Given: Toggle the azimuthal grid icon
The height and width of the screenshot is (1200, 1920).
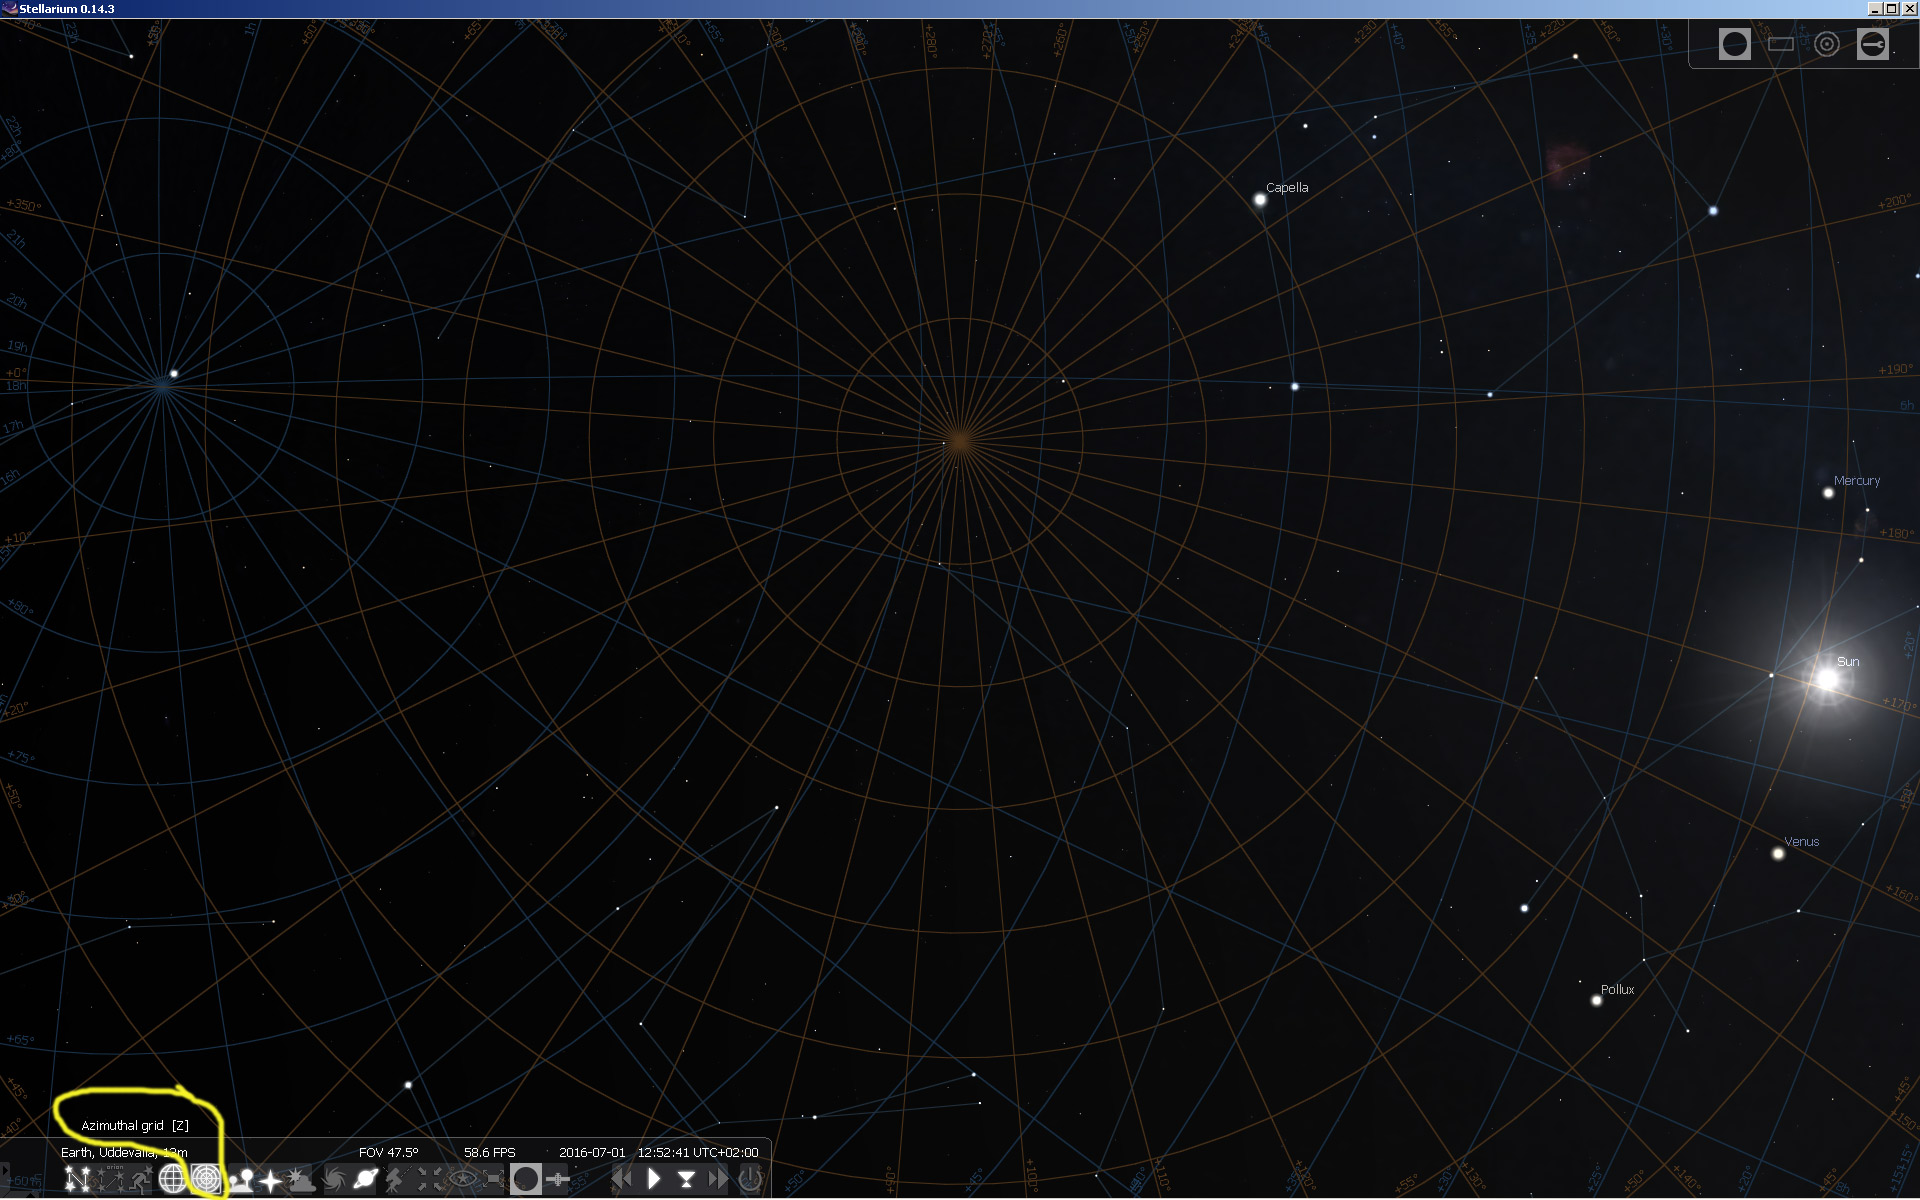Looking at the screenshot, I should click(206, 1179).
